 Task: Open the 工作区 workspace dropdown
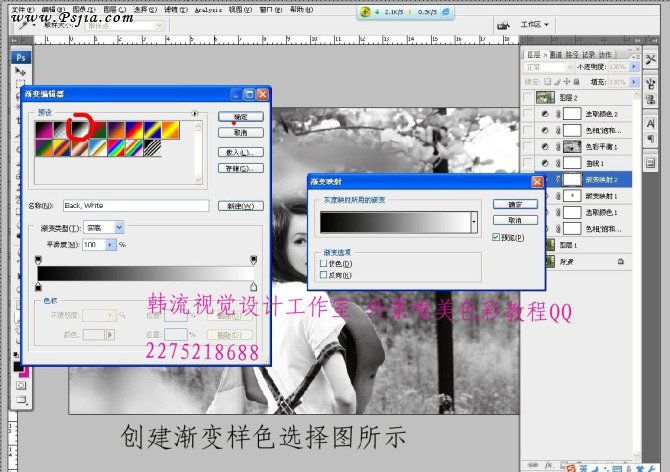pyautogui.click(x=535, y=25)
